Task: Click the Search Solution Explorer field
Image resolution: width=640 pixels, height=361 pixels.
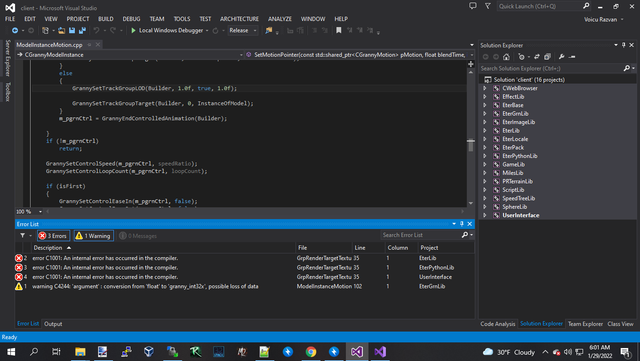Action: tap(551, 69)
